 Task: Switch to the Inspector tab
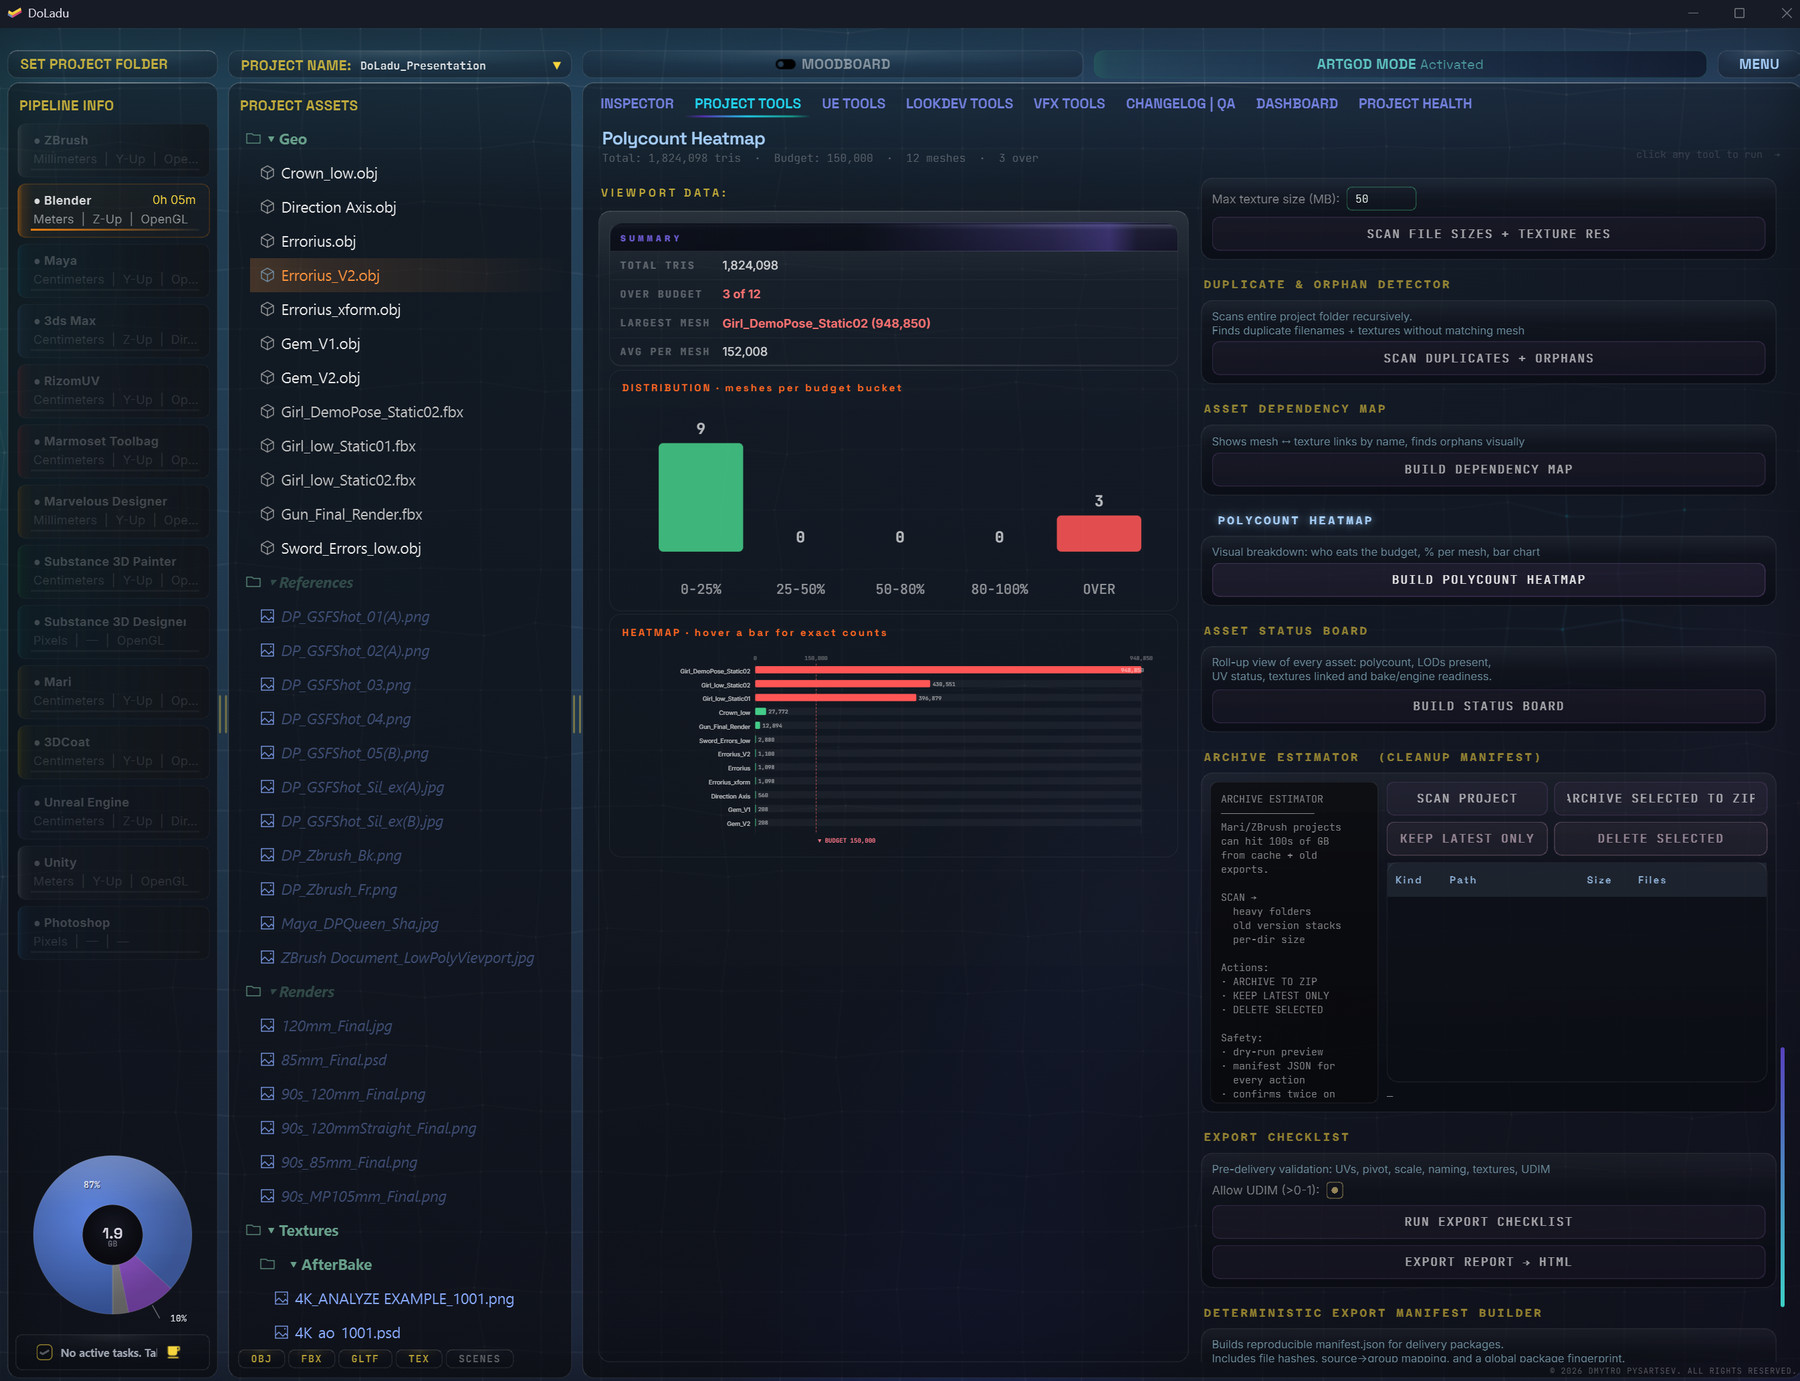click(x=637, y=103)
